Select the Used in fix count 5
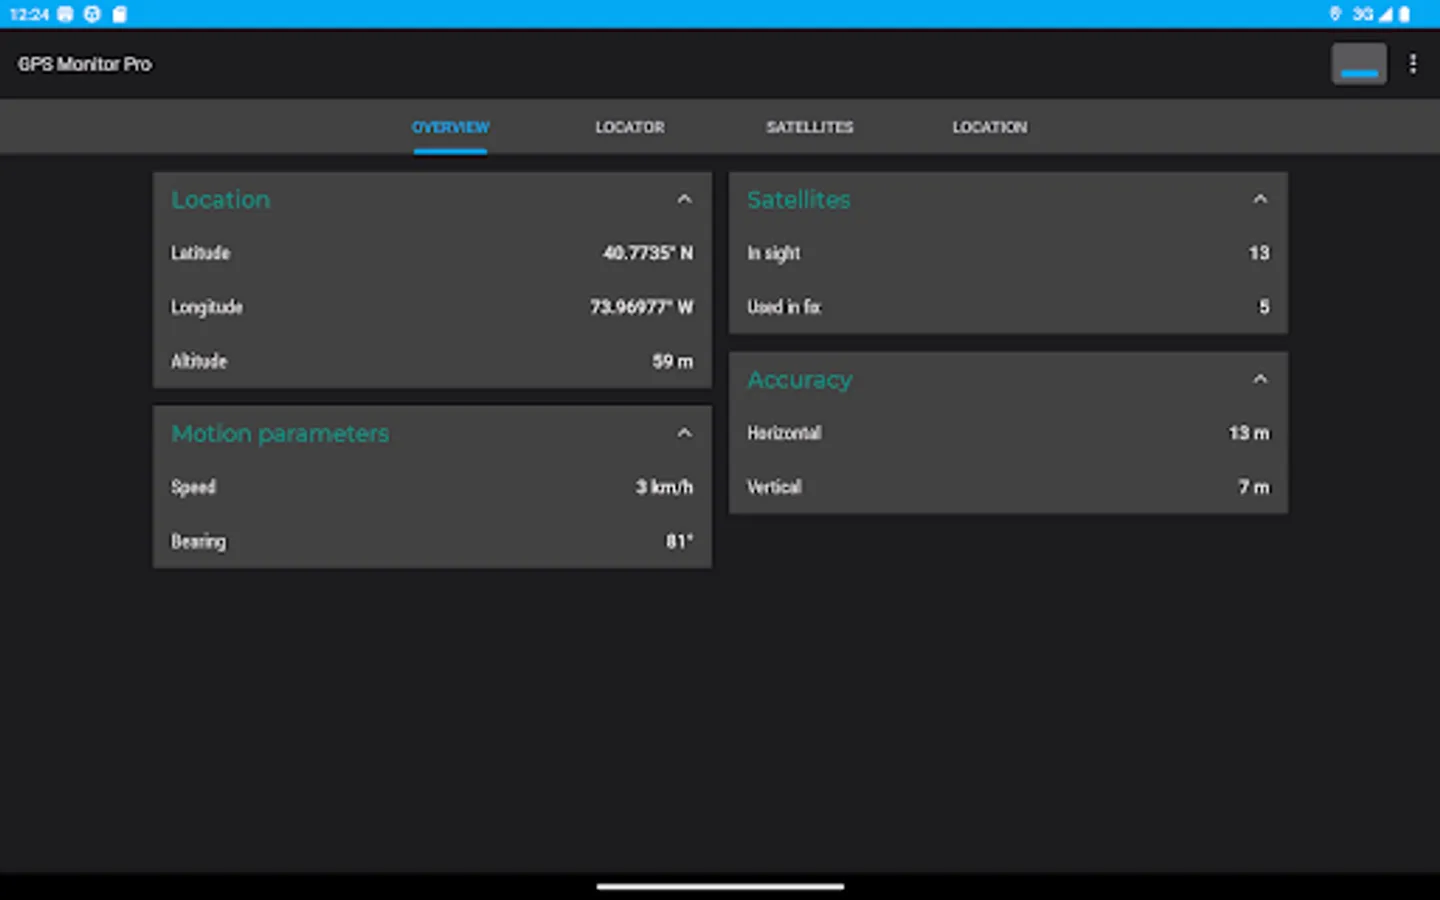 [1264, 307]
